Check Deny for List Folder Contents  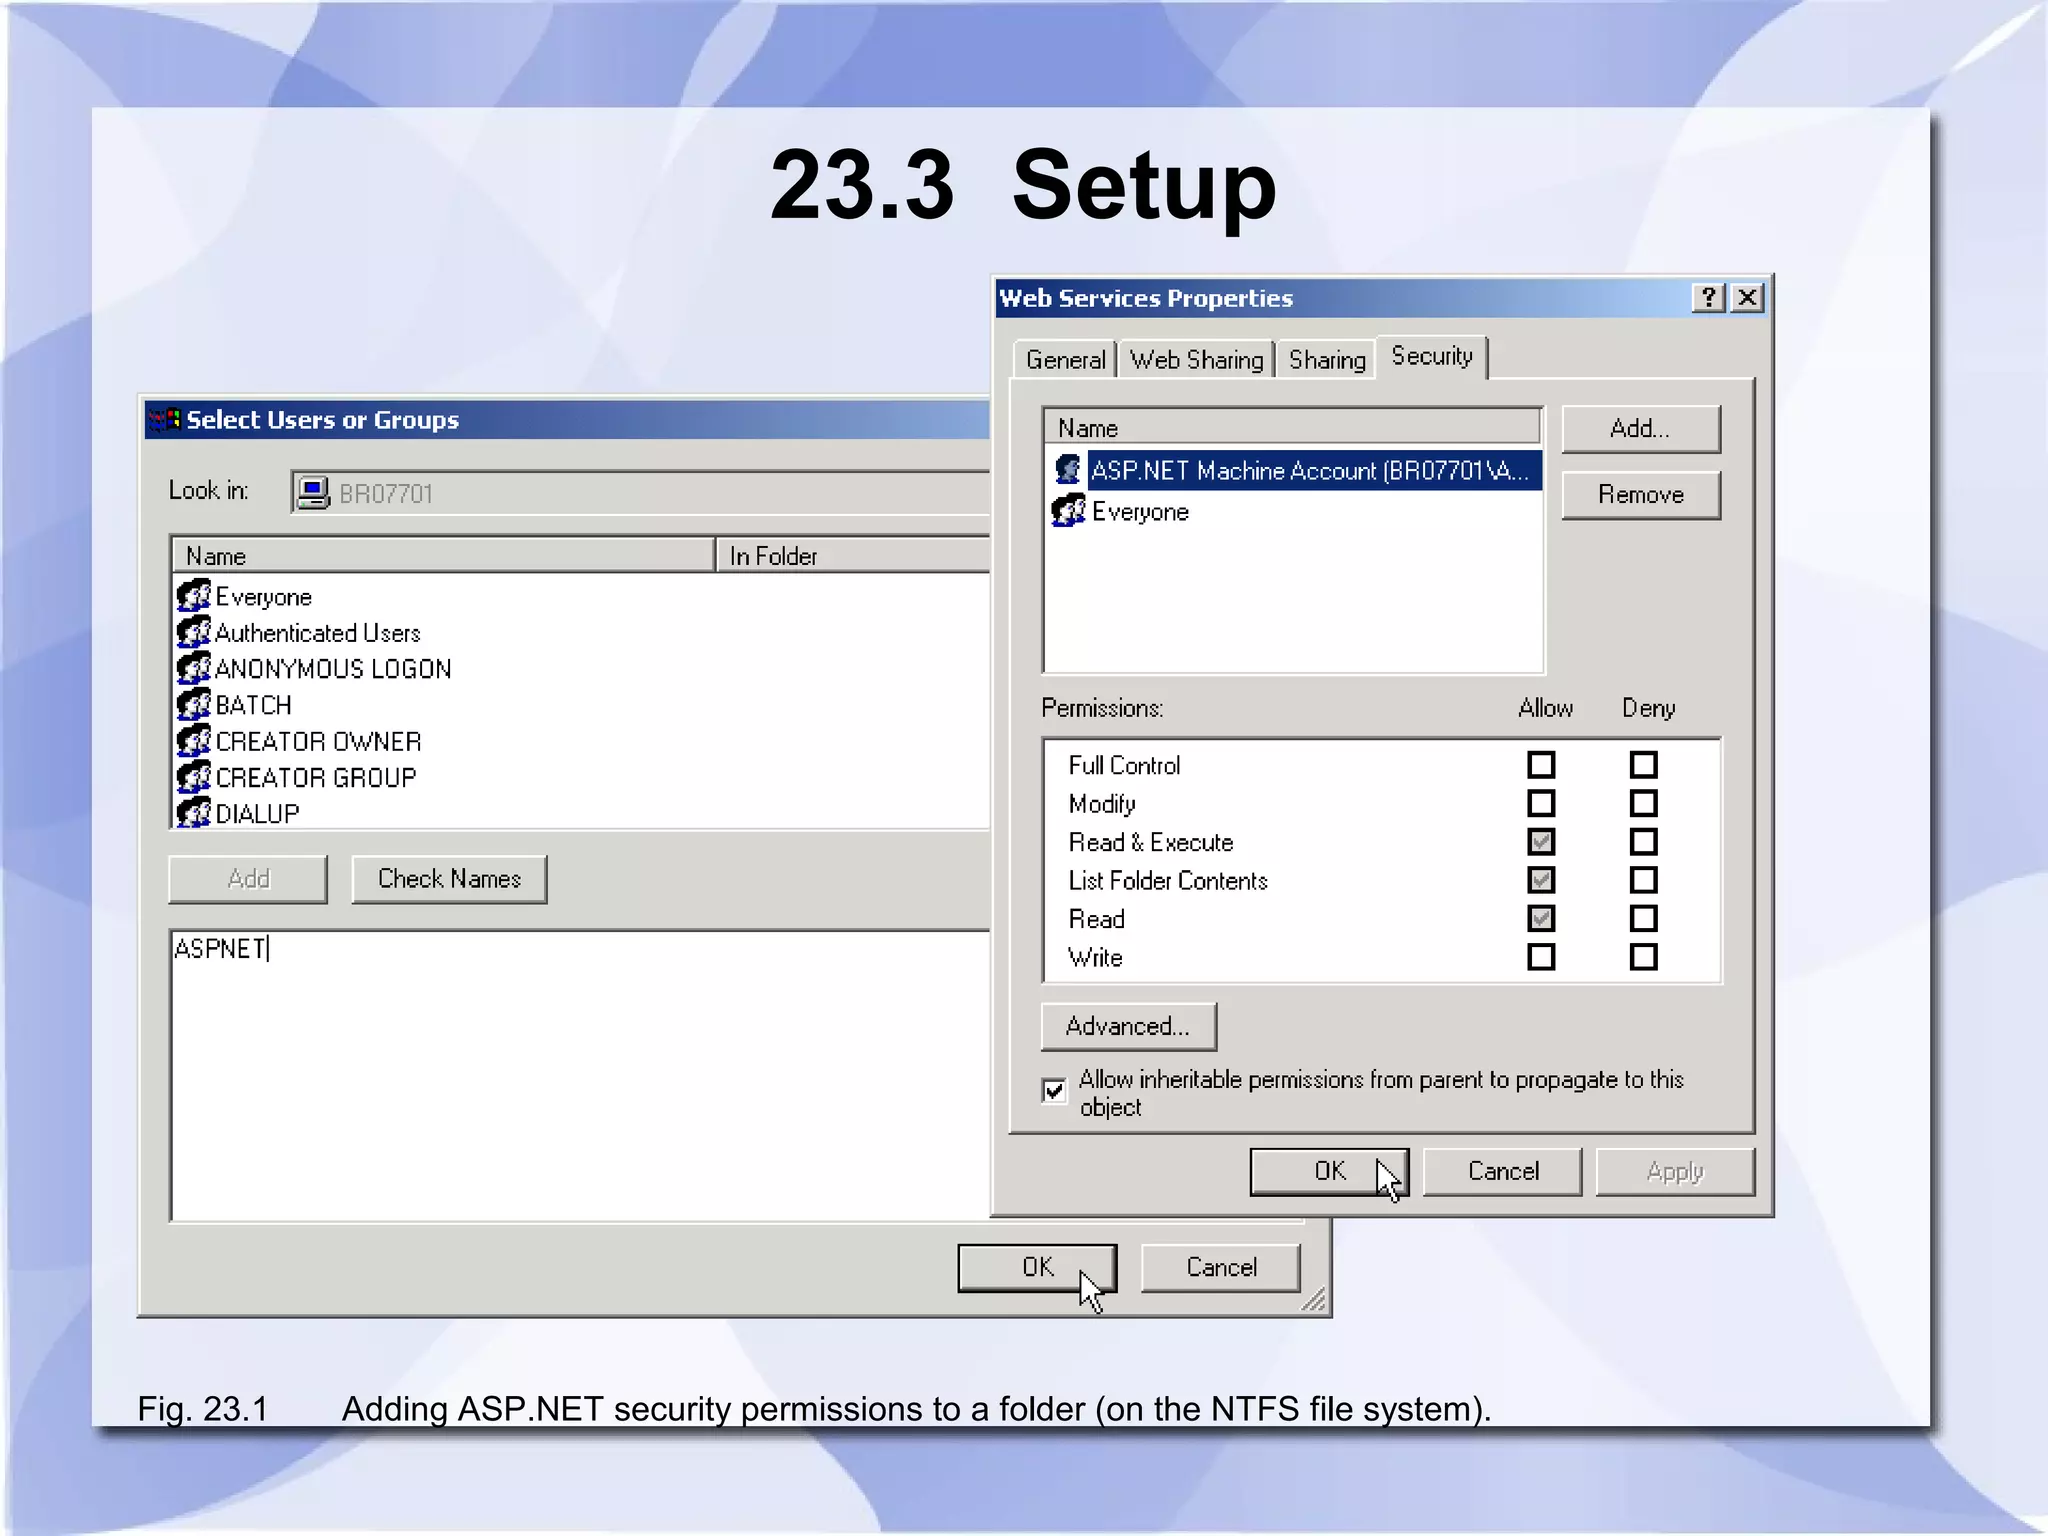pyautogui.click(x=1643, y=880)
